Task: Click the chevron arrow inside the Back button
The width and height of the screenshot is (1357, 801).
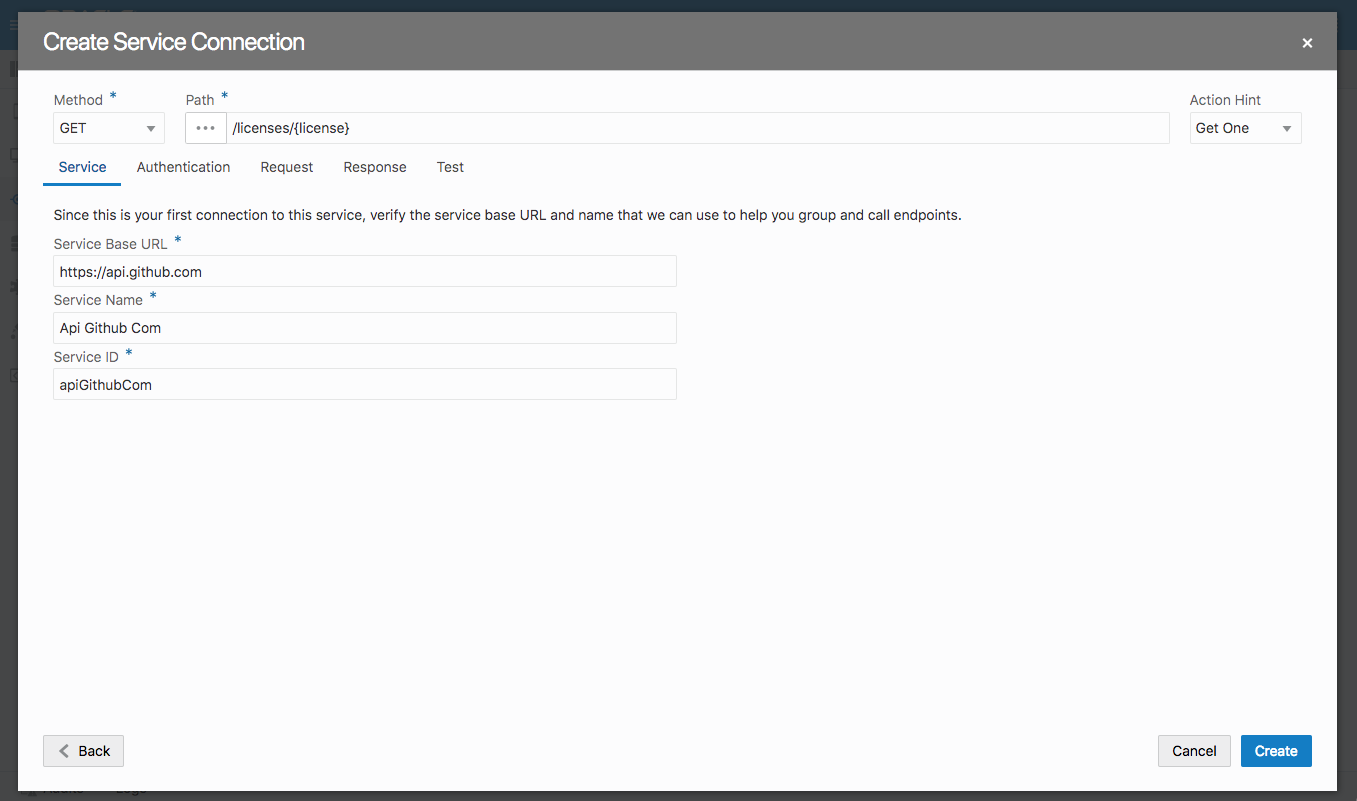Action: pos(61,750)
